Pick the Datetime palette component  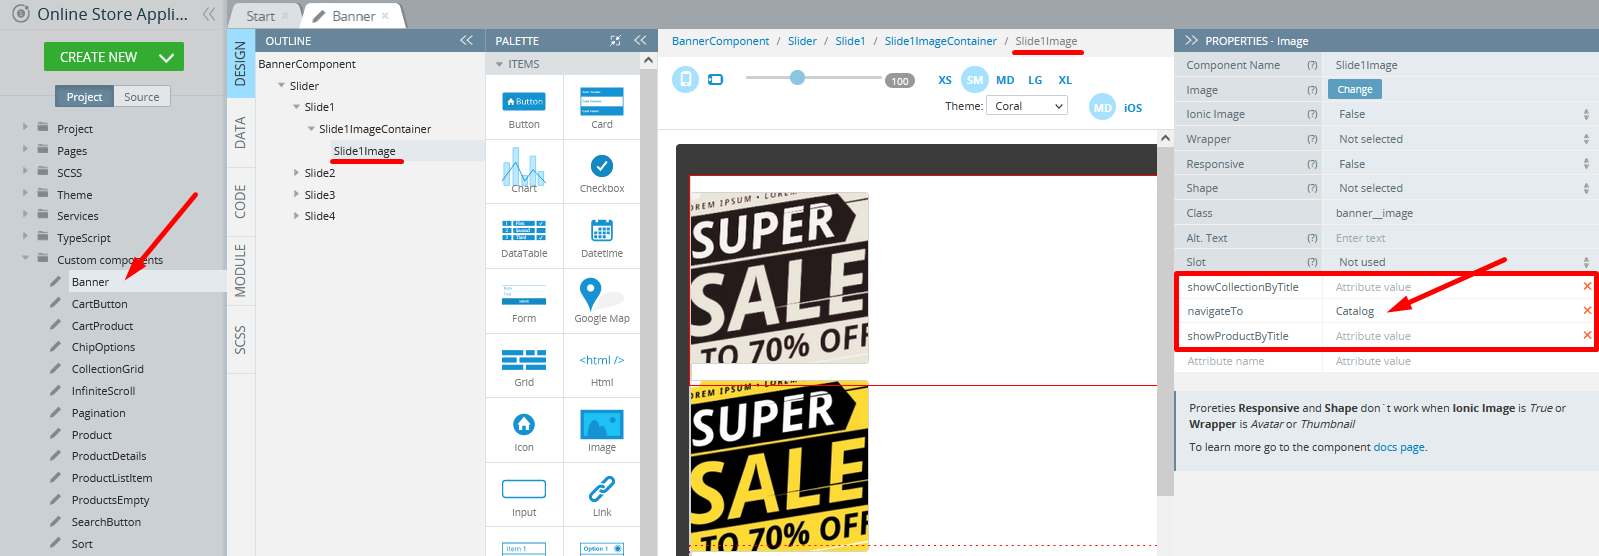point(602,237)
